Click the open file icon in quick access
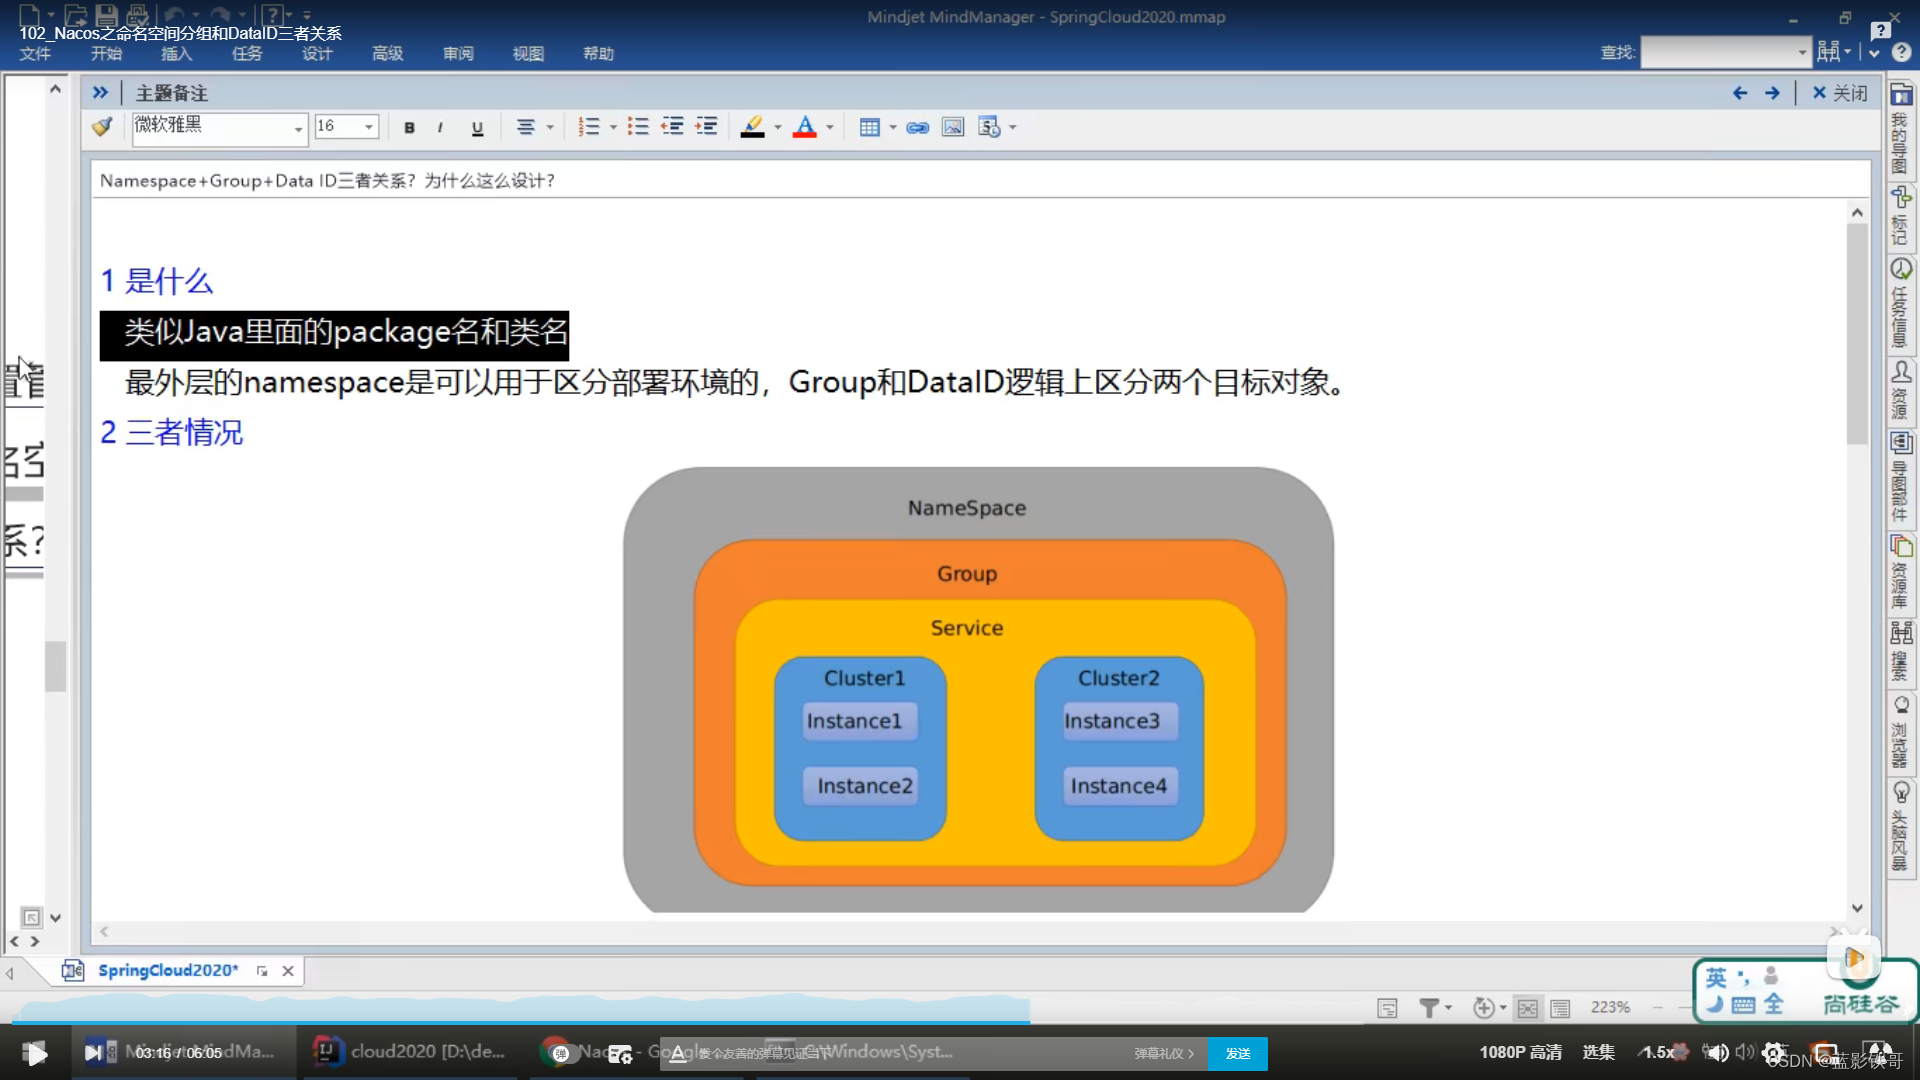The height and width of the screenshot is (1080, 1920). [75, 14]
